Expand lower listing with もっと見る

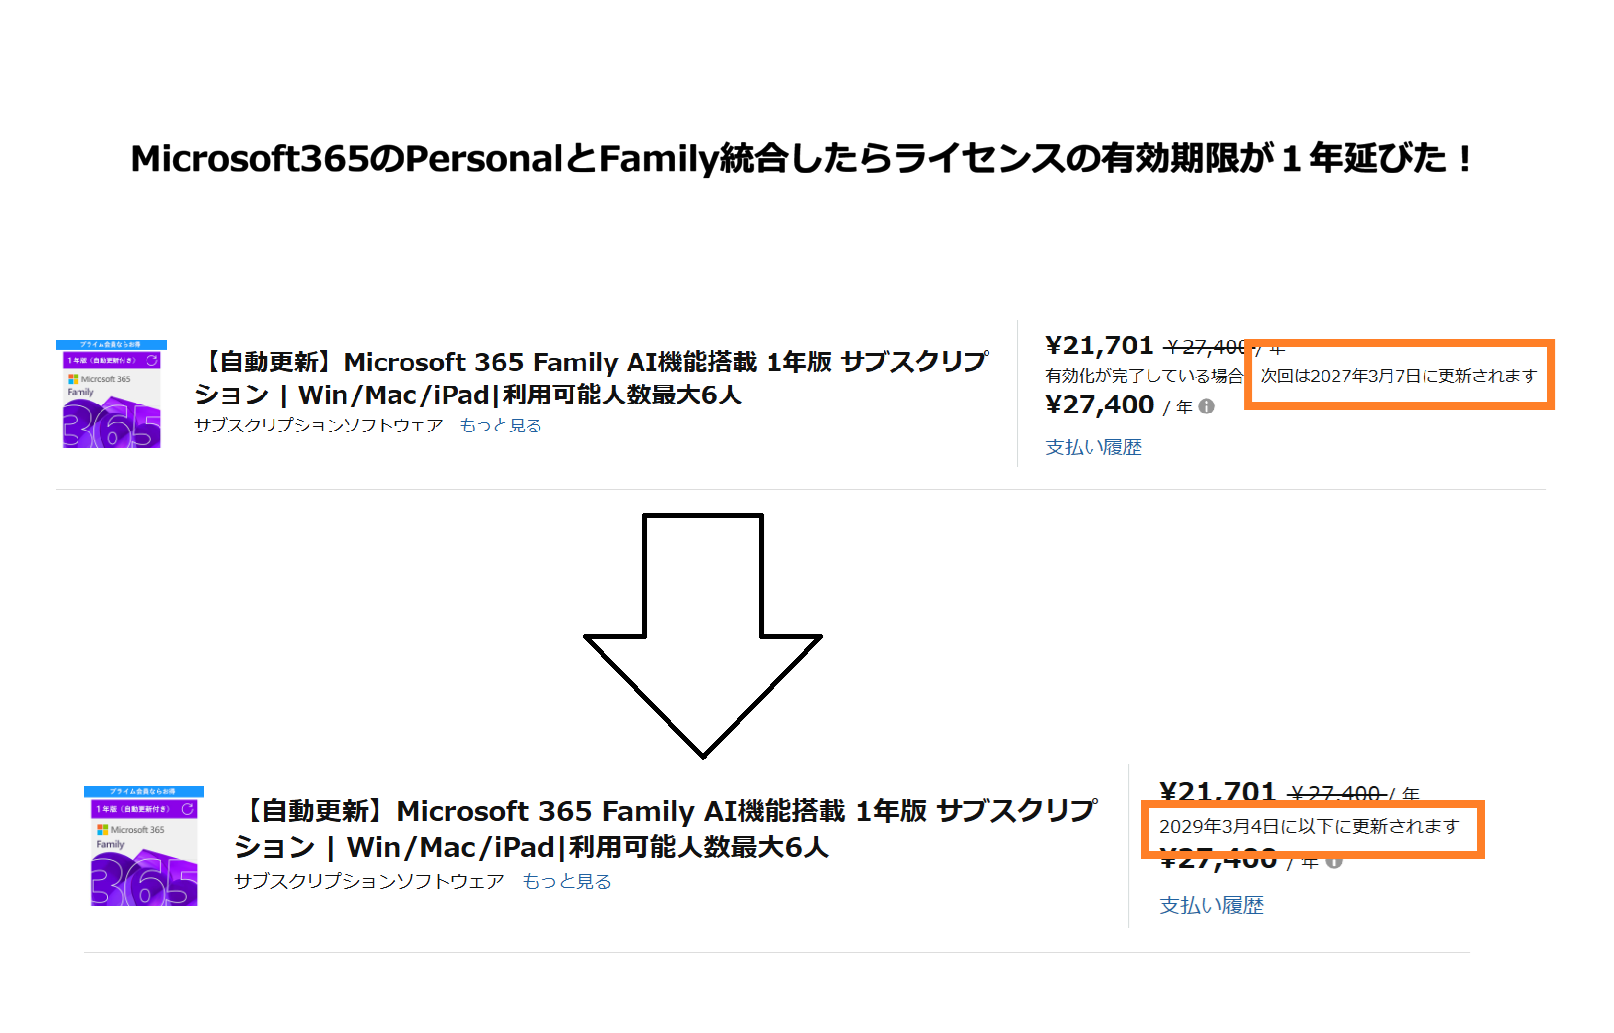coord(566,881)
